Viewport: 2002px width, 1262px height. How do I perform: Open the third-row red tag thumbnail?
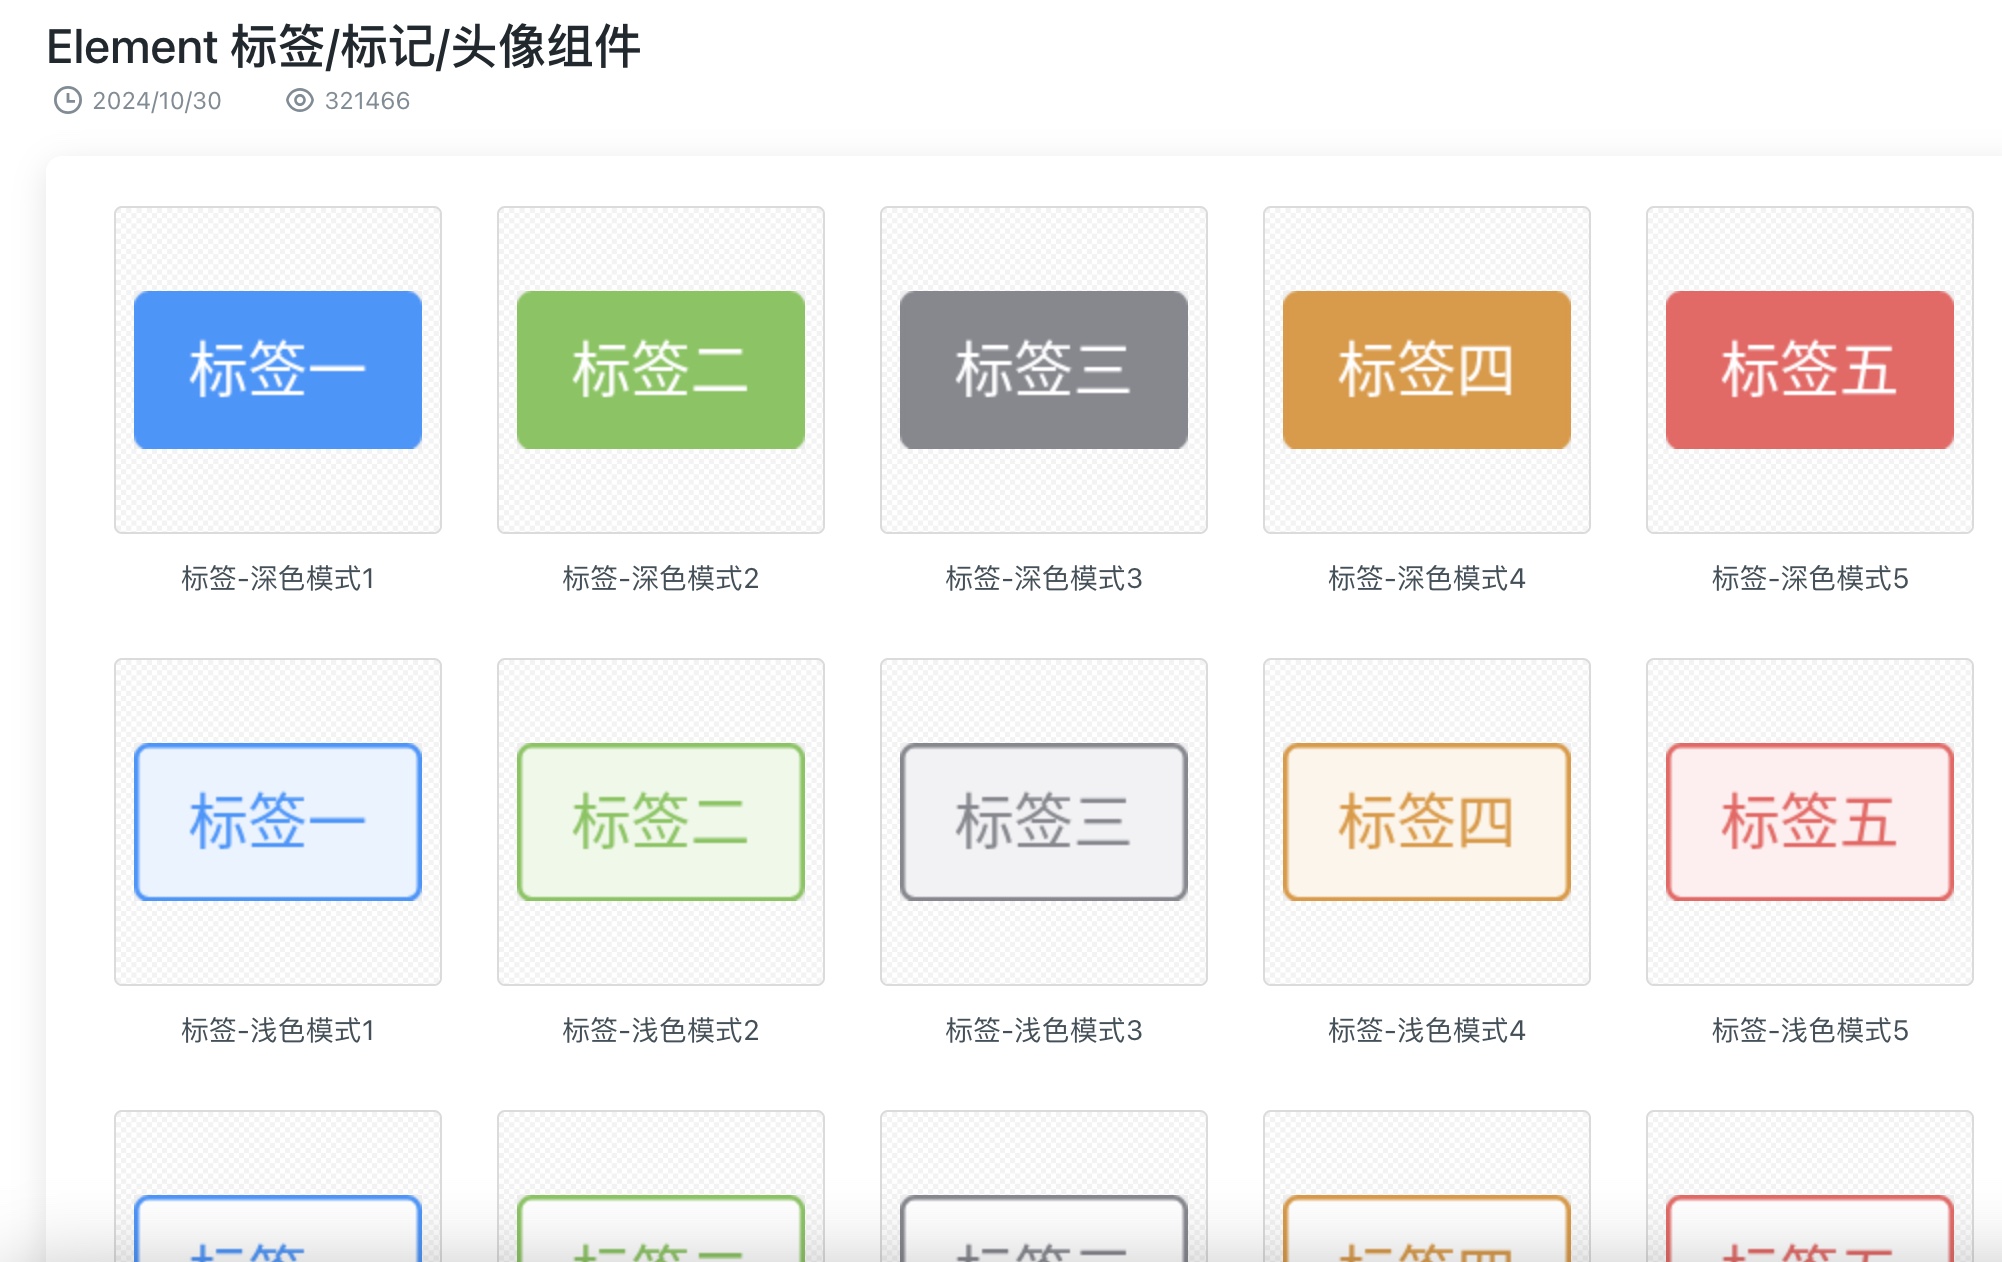(x=1810, y=1187)
